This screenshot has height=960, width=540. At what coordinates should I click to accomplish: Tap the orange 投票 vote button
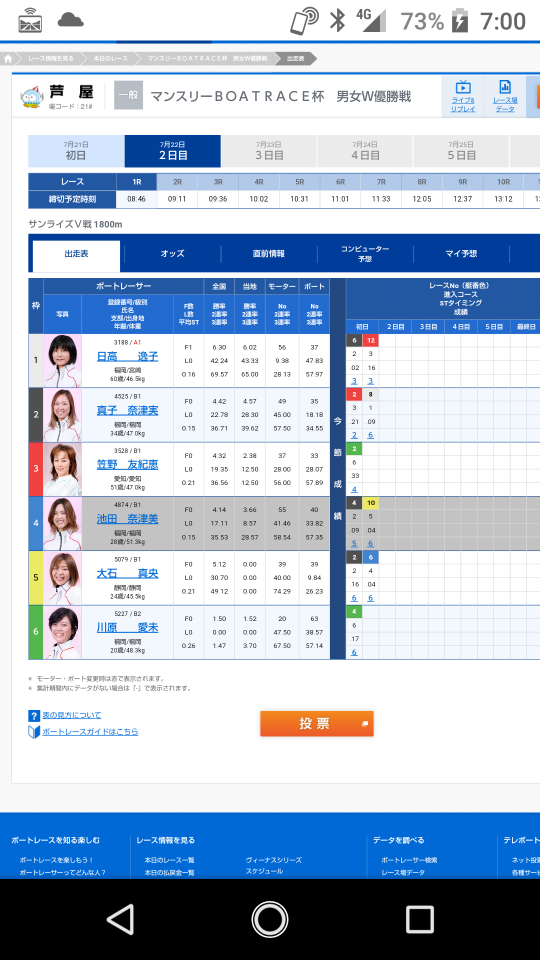coord(317,724)
